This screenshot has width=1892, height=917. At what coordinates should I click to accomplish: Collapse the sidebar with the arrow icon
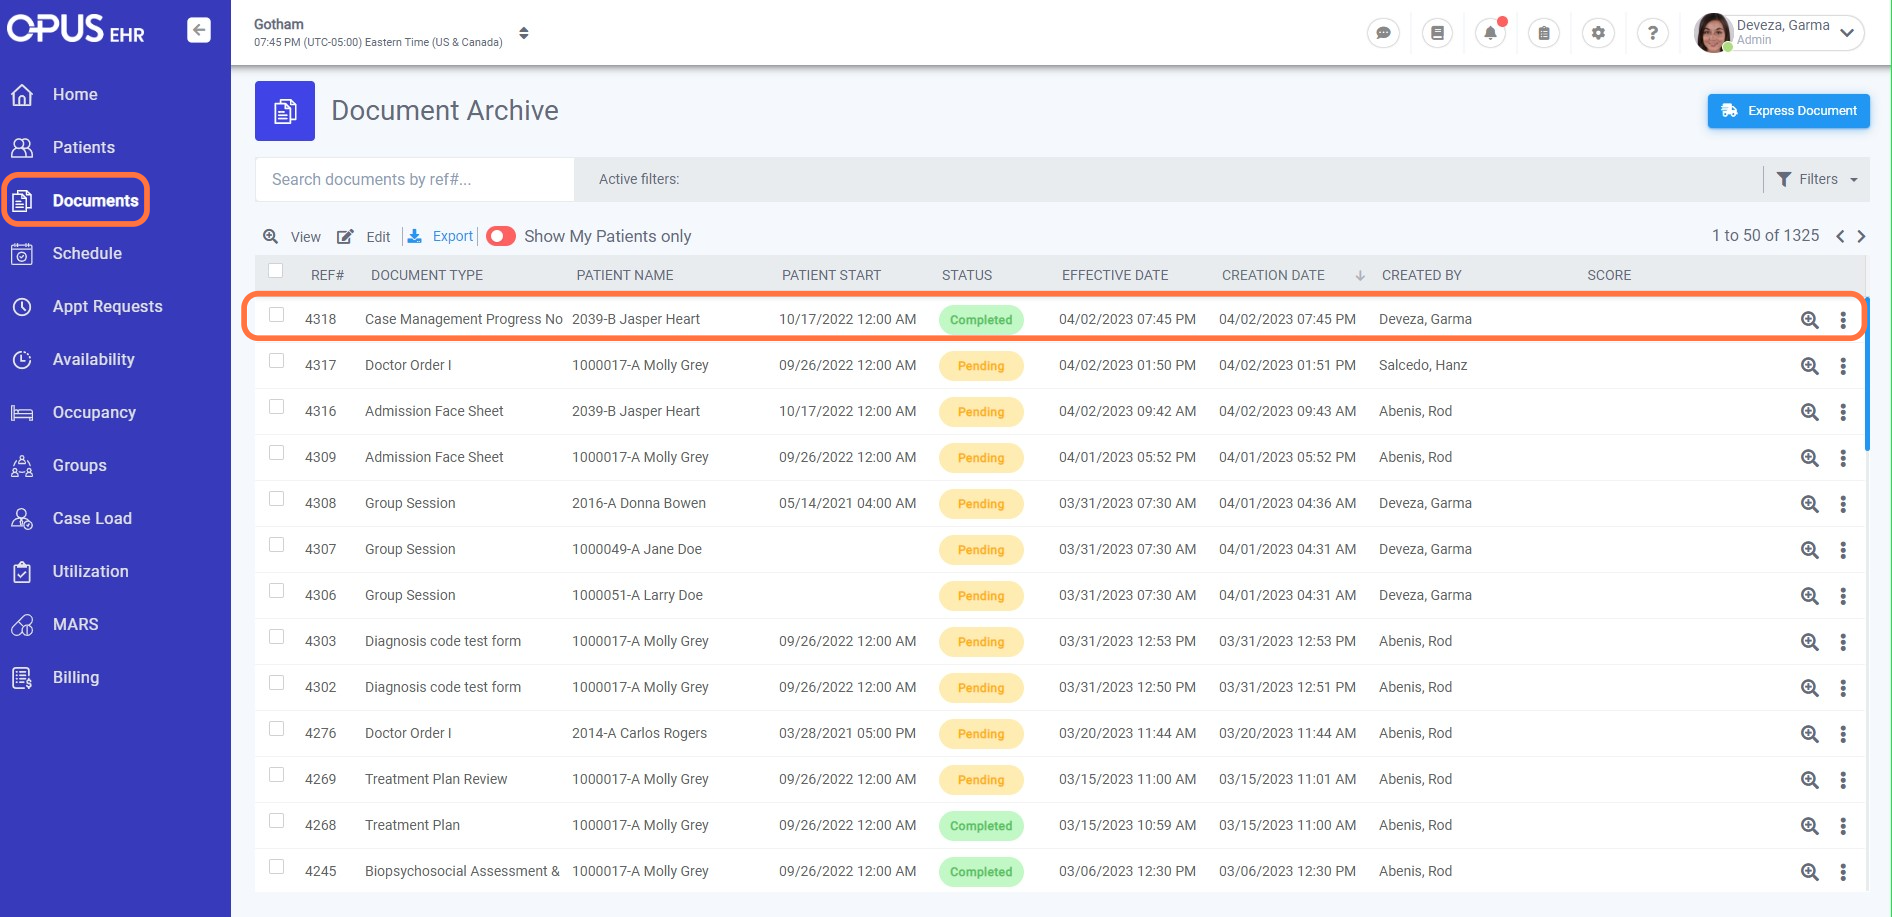[199, 30]
